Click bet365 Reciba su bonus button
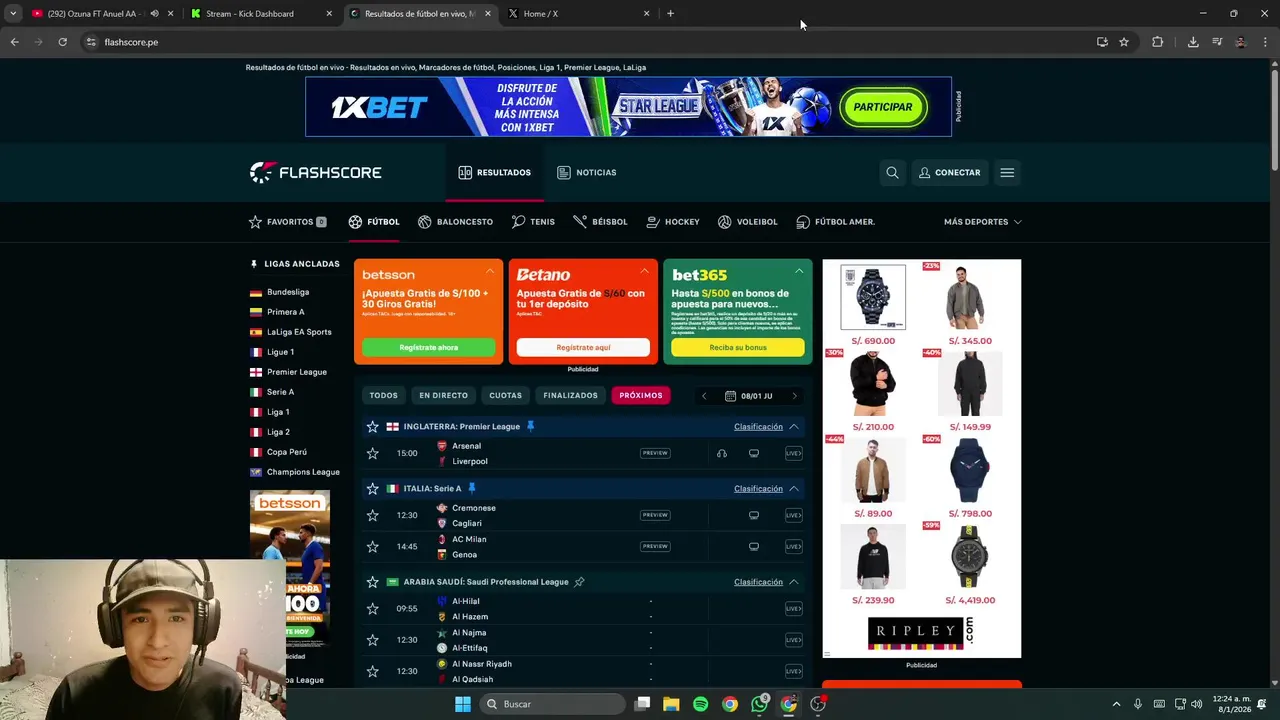1280x720 pixels. [737, 347]
